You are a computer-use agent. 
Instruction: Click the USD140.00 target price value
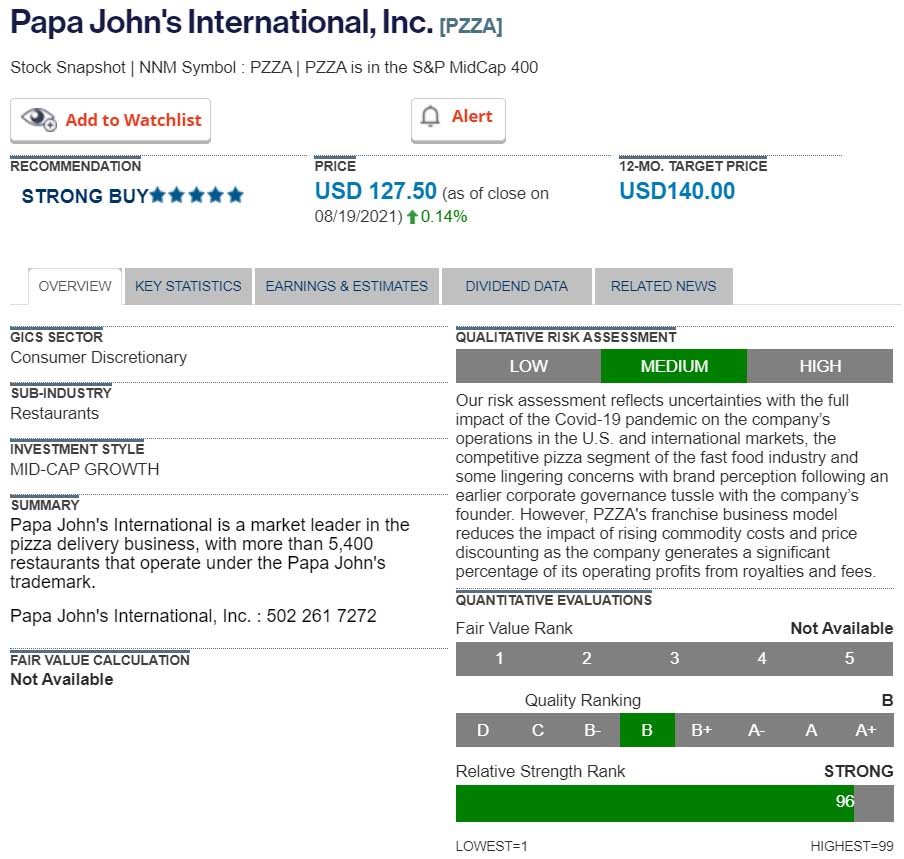pos(677,191)
